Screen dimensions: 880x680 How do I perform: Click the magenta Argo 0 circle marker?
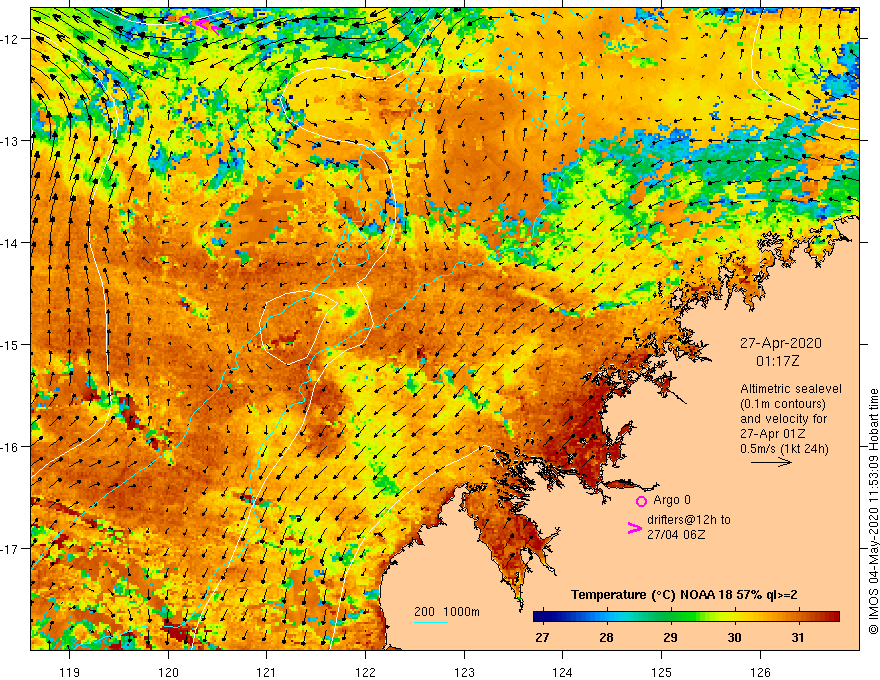[641, 501]
